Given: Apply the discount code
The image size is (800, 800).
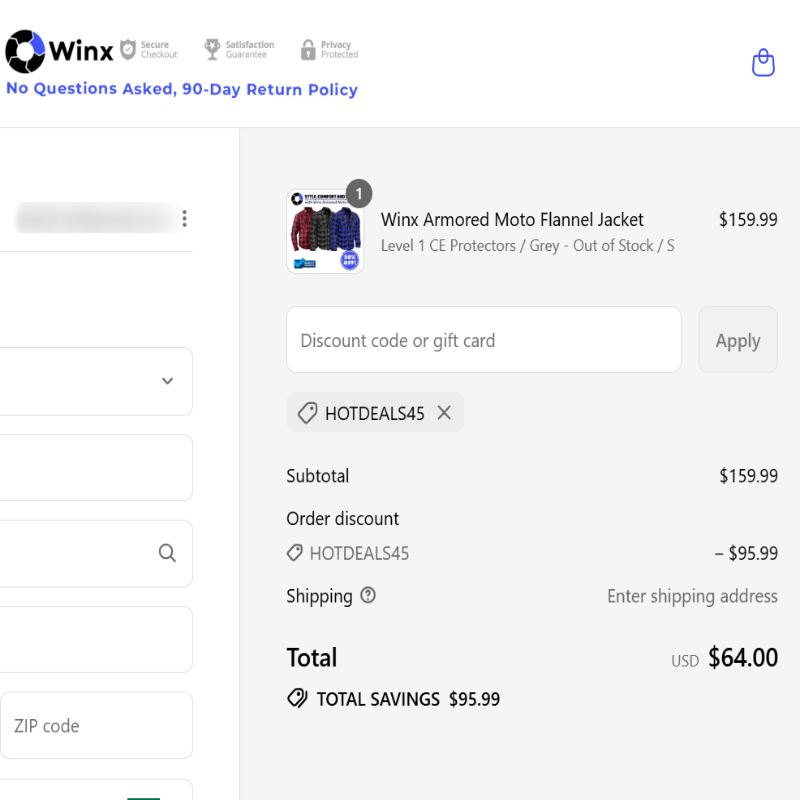Looking at the screenshot, I should point(738,340).
